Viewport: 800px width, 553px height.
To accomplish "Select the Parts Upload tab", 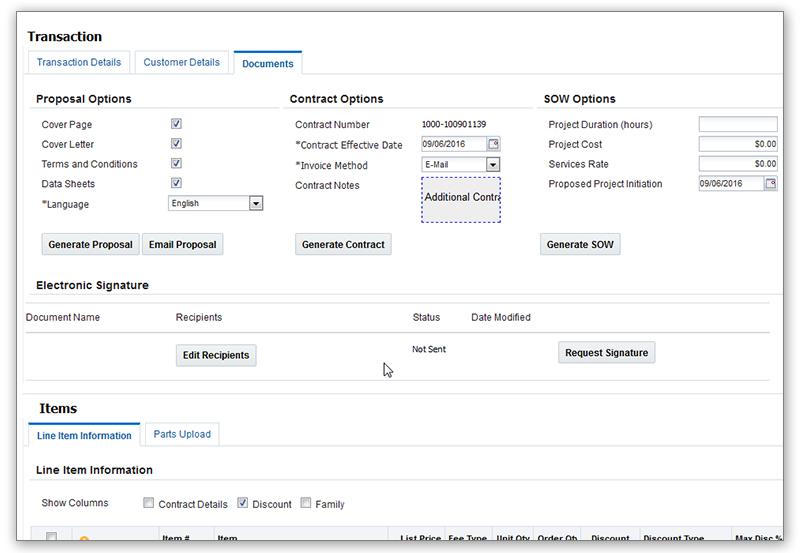I will pyautogui.click(x=181, y=434).
